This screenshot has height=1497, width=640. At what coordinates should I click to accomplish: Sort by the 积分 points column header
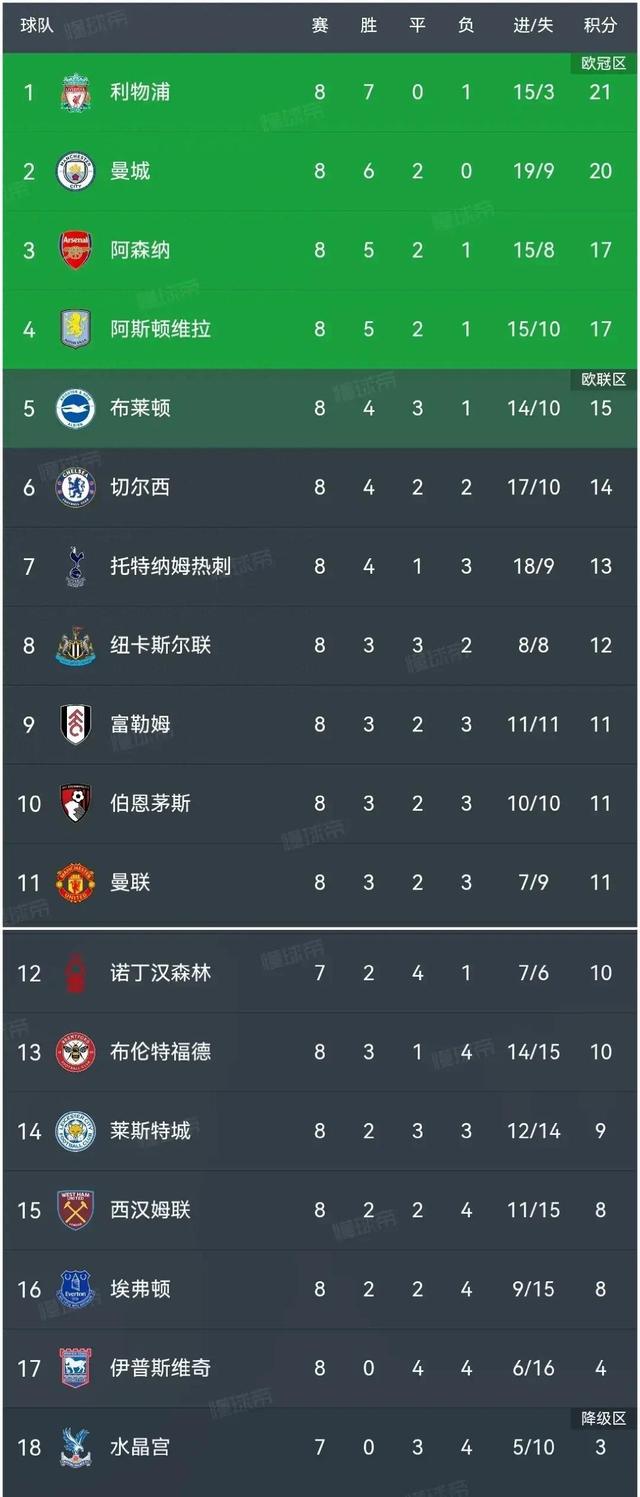(x=601, y=23)
